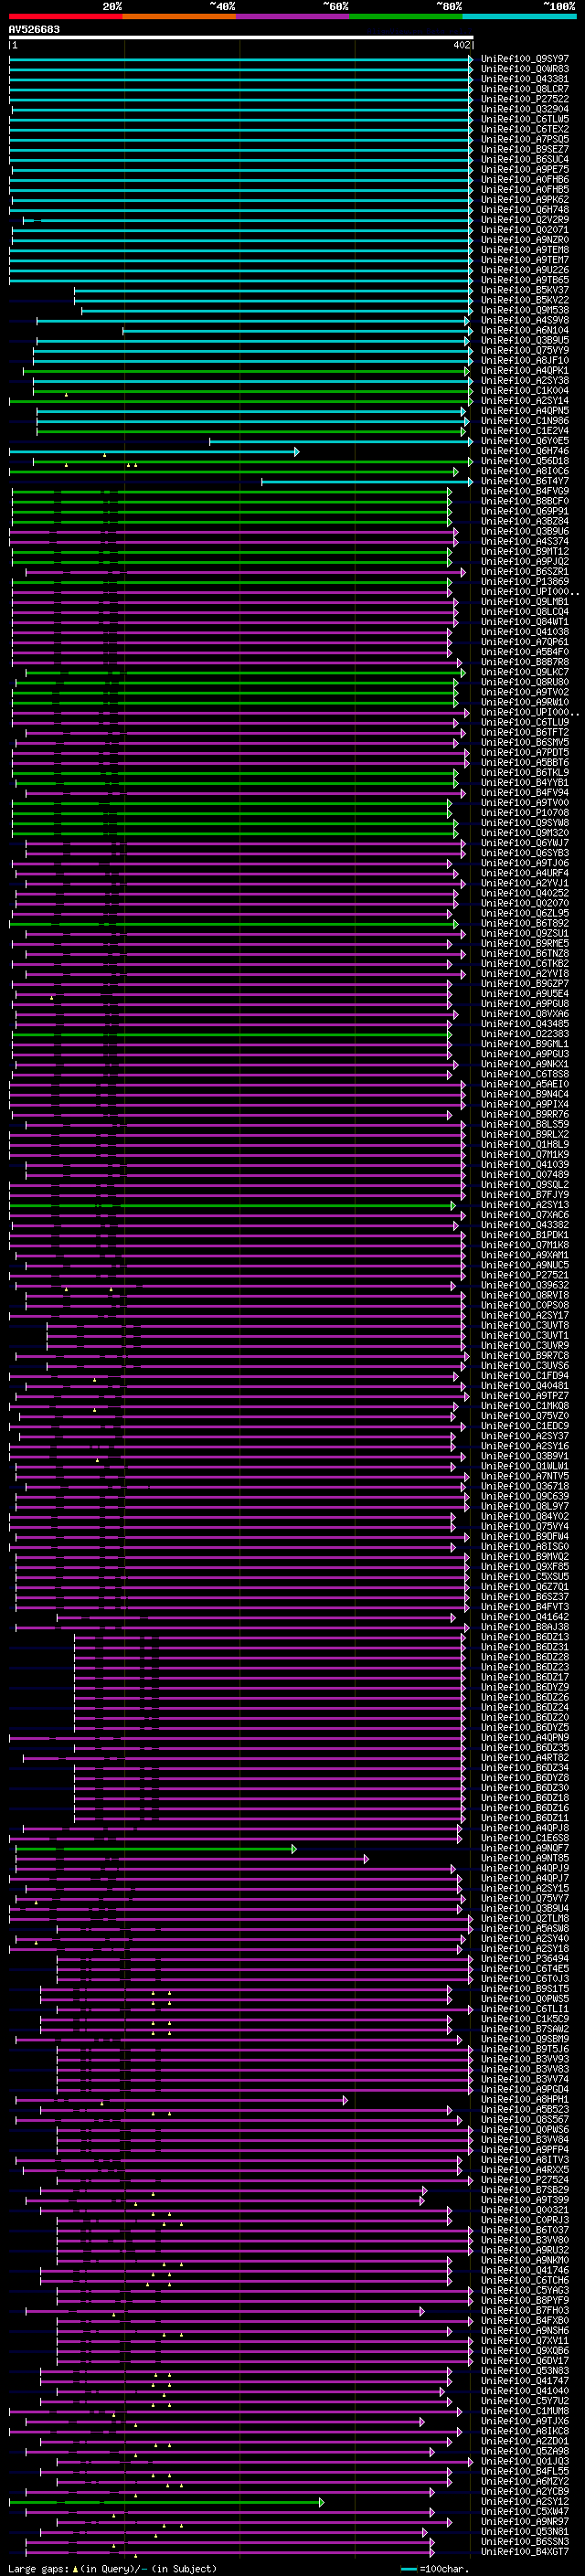Click hit label UniRef100_C6TLW5
Viewport: 585px width, 2576px height.
[x=524, y=119]
